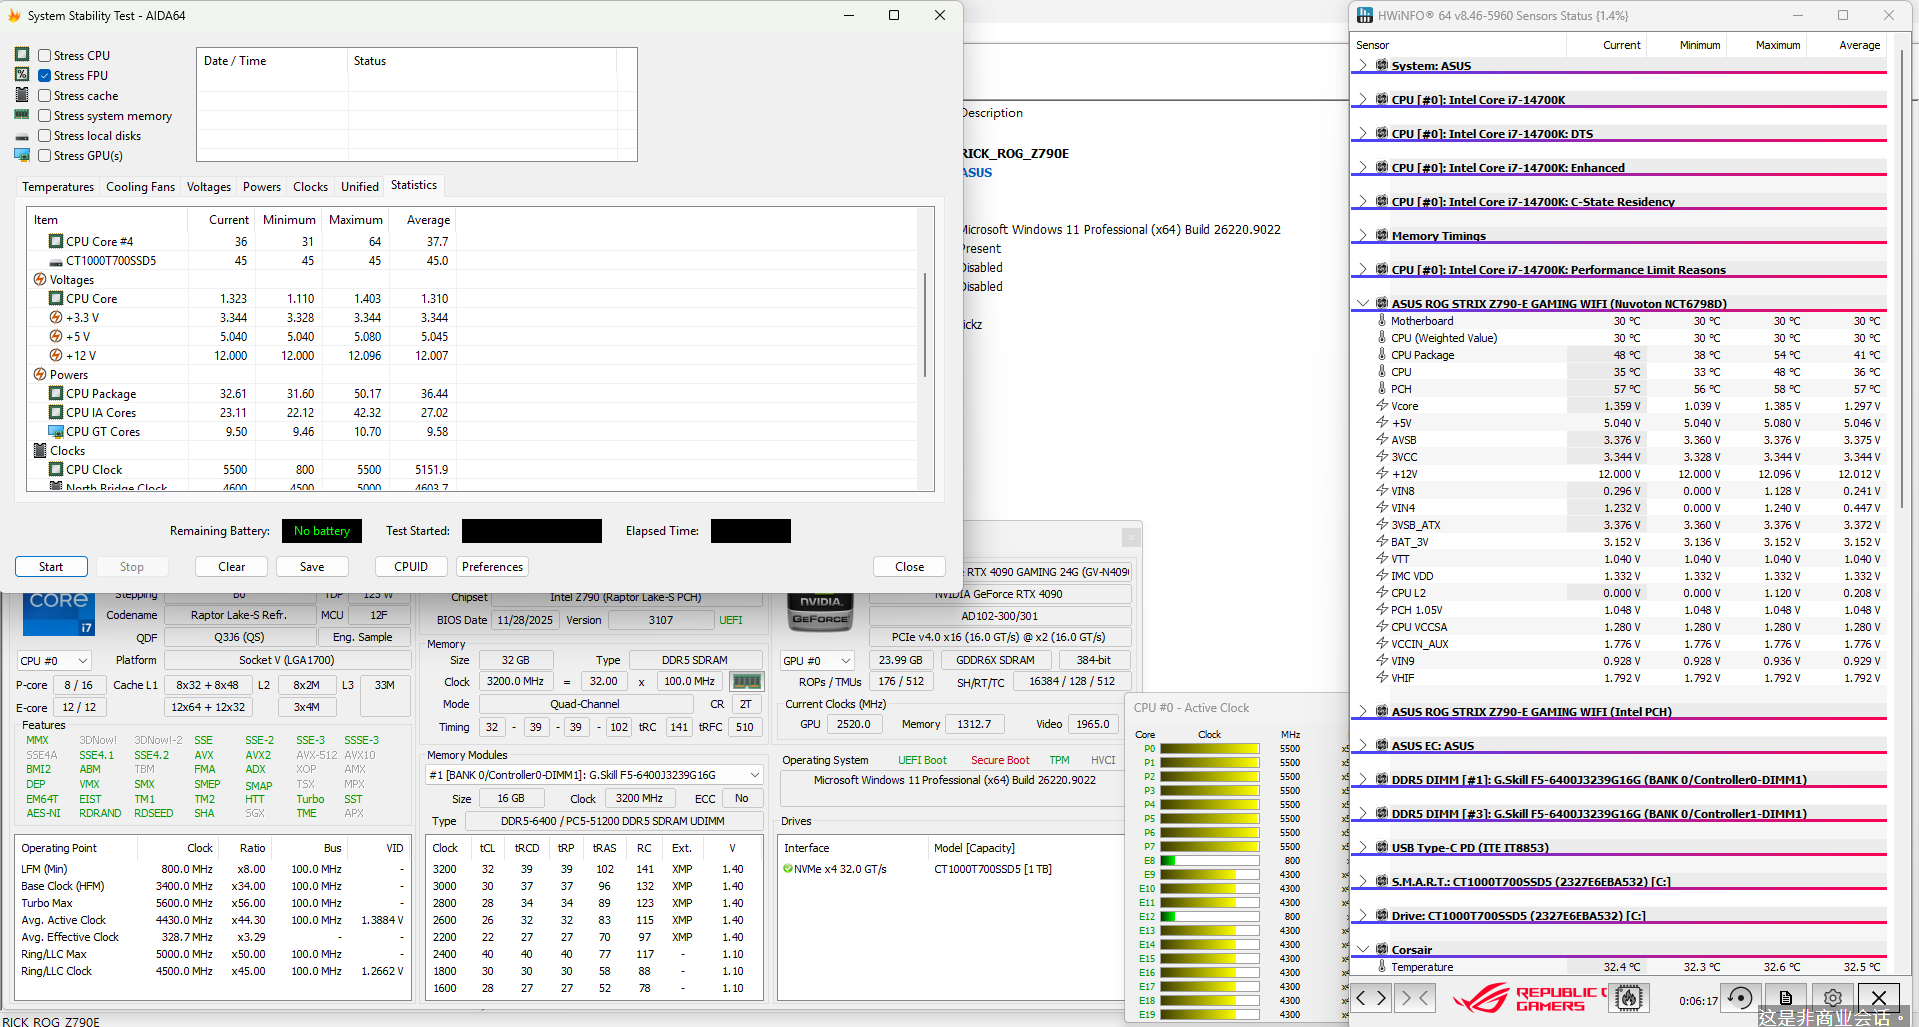Click the Clocks group icon in statistics list

point(40,451)
